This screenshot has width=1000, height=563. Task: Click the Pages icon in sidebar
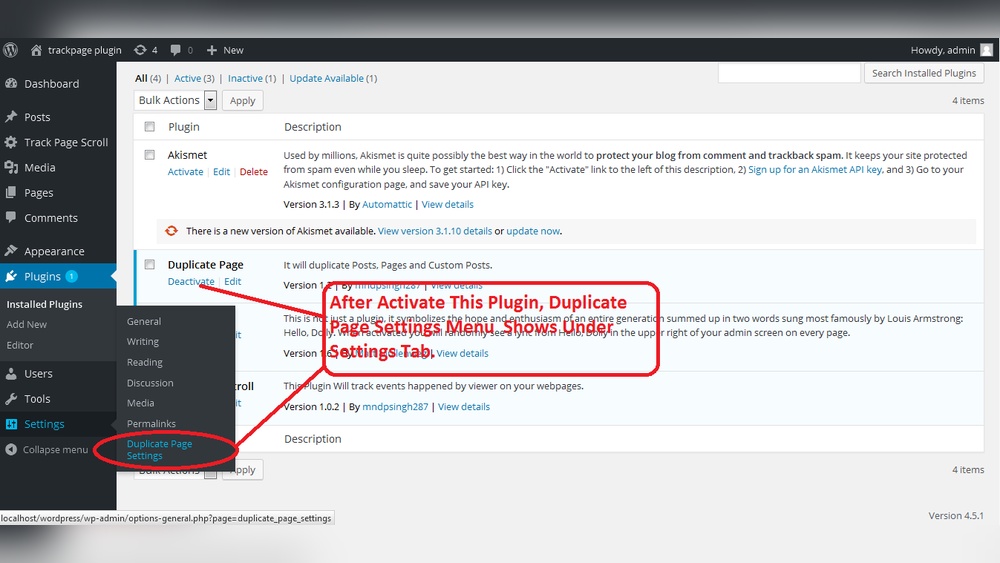(x=11, y=193)
